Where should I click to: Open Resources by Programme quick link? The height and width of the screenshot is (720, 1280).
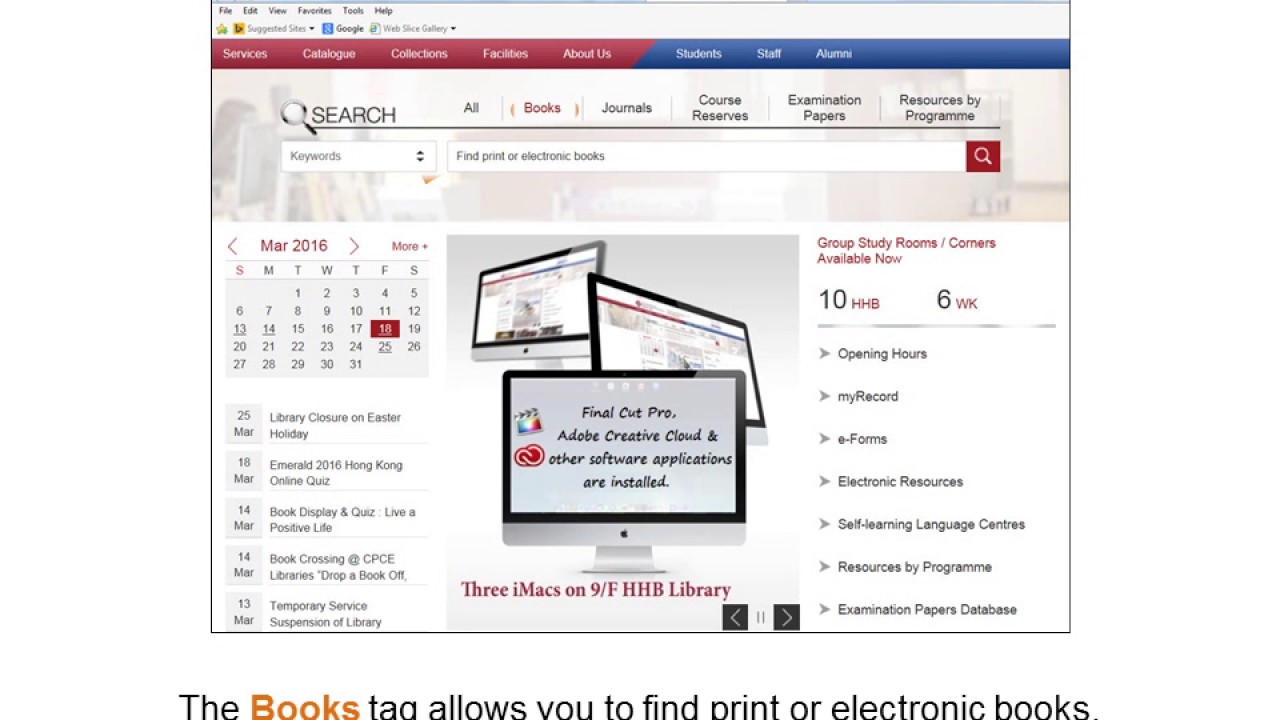click(x=915, y=567)
